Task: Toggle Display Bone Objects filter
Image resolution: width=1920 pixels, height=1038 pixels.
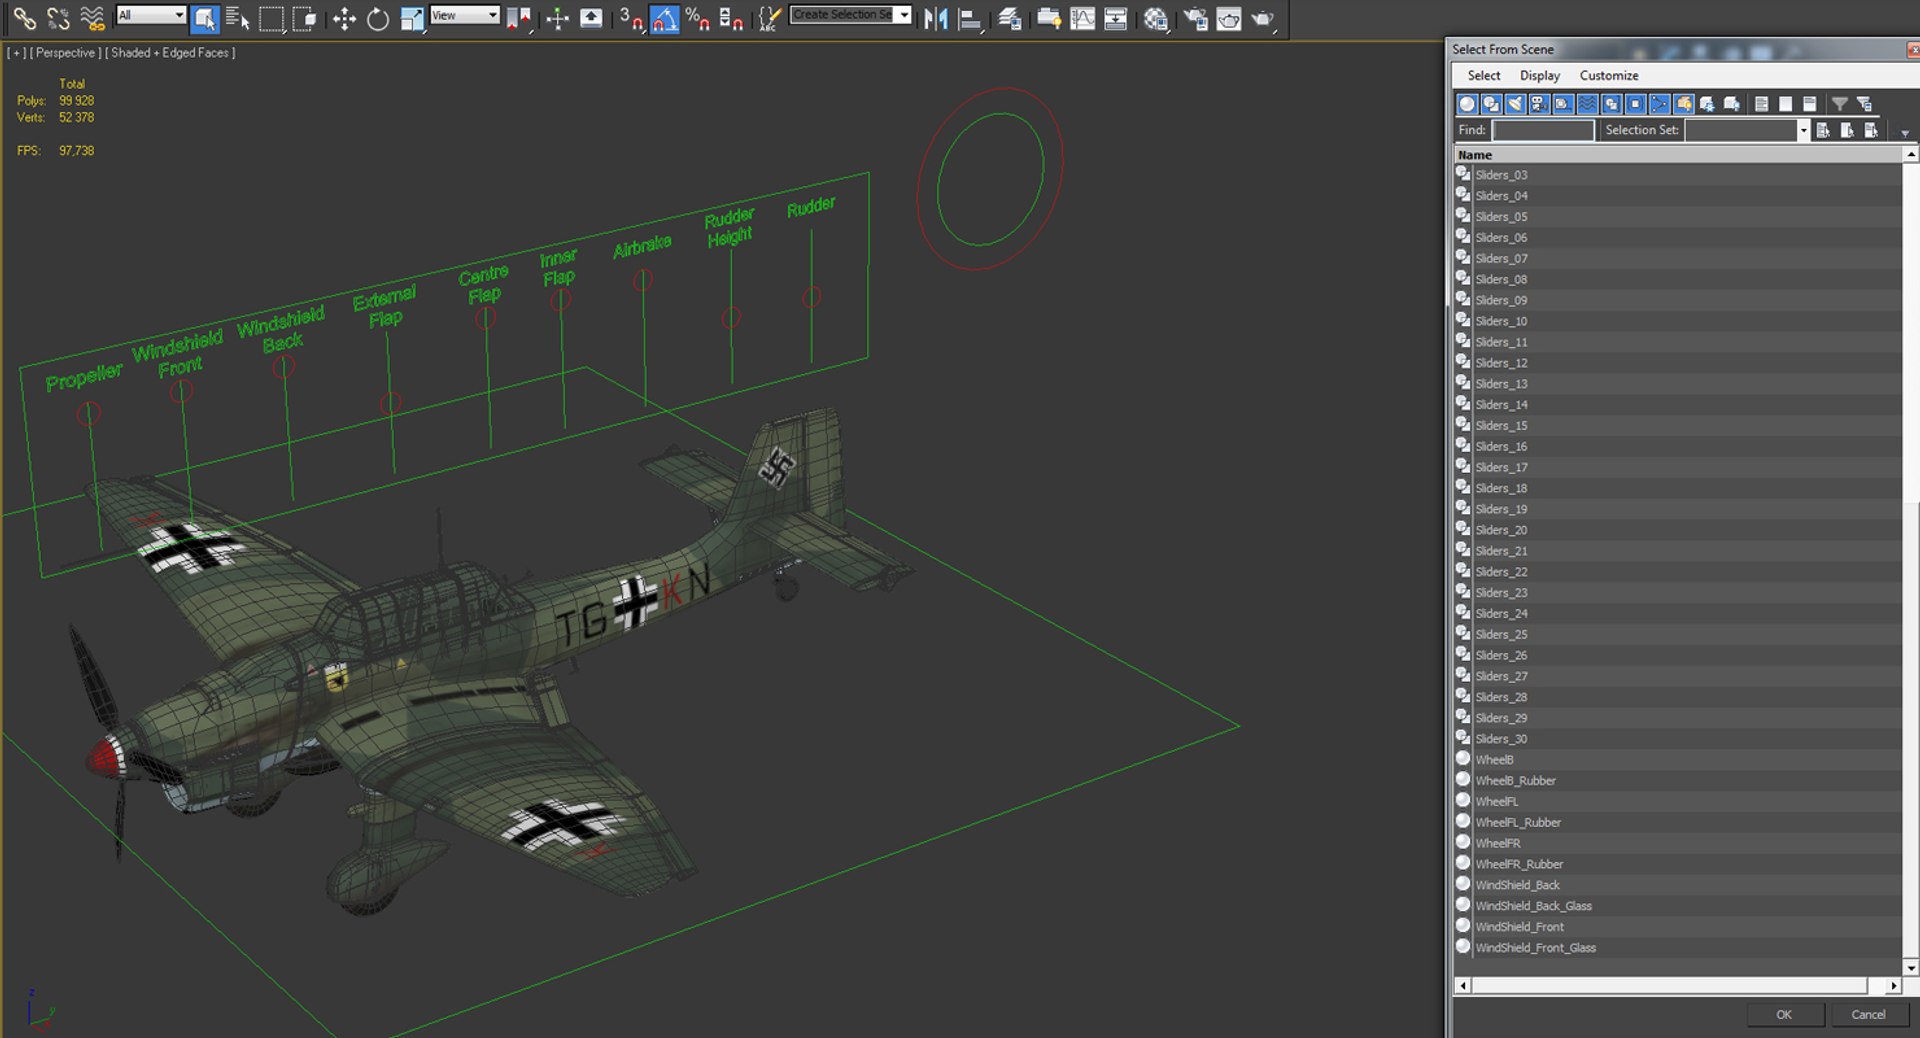Action: pos(1659,104)
